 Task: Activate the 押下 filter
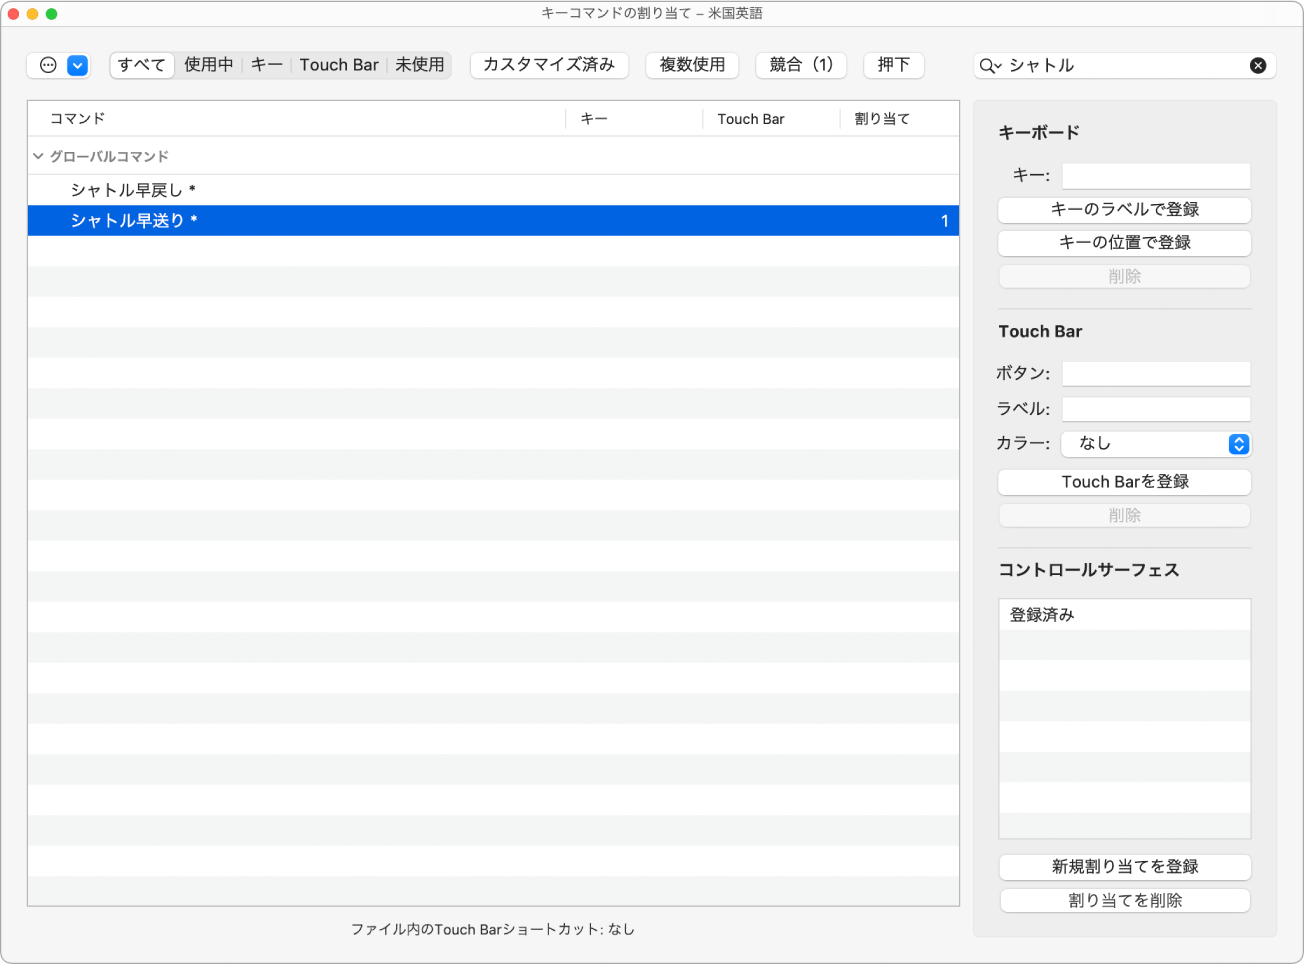pos(893,65)
